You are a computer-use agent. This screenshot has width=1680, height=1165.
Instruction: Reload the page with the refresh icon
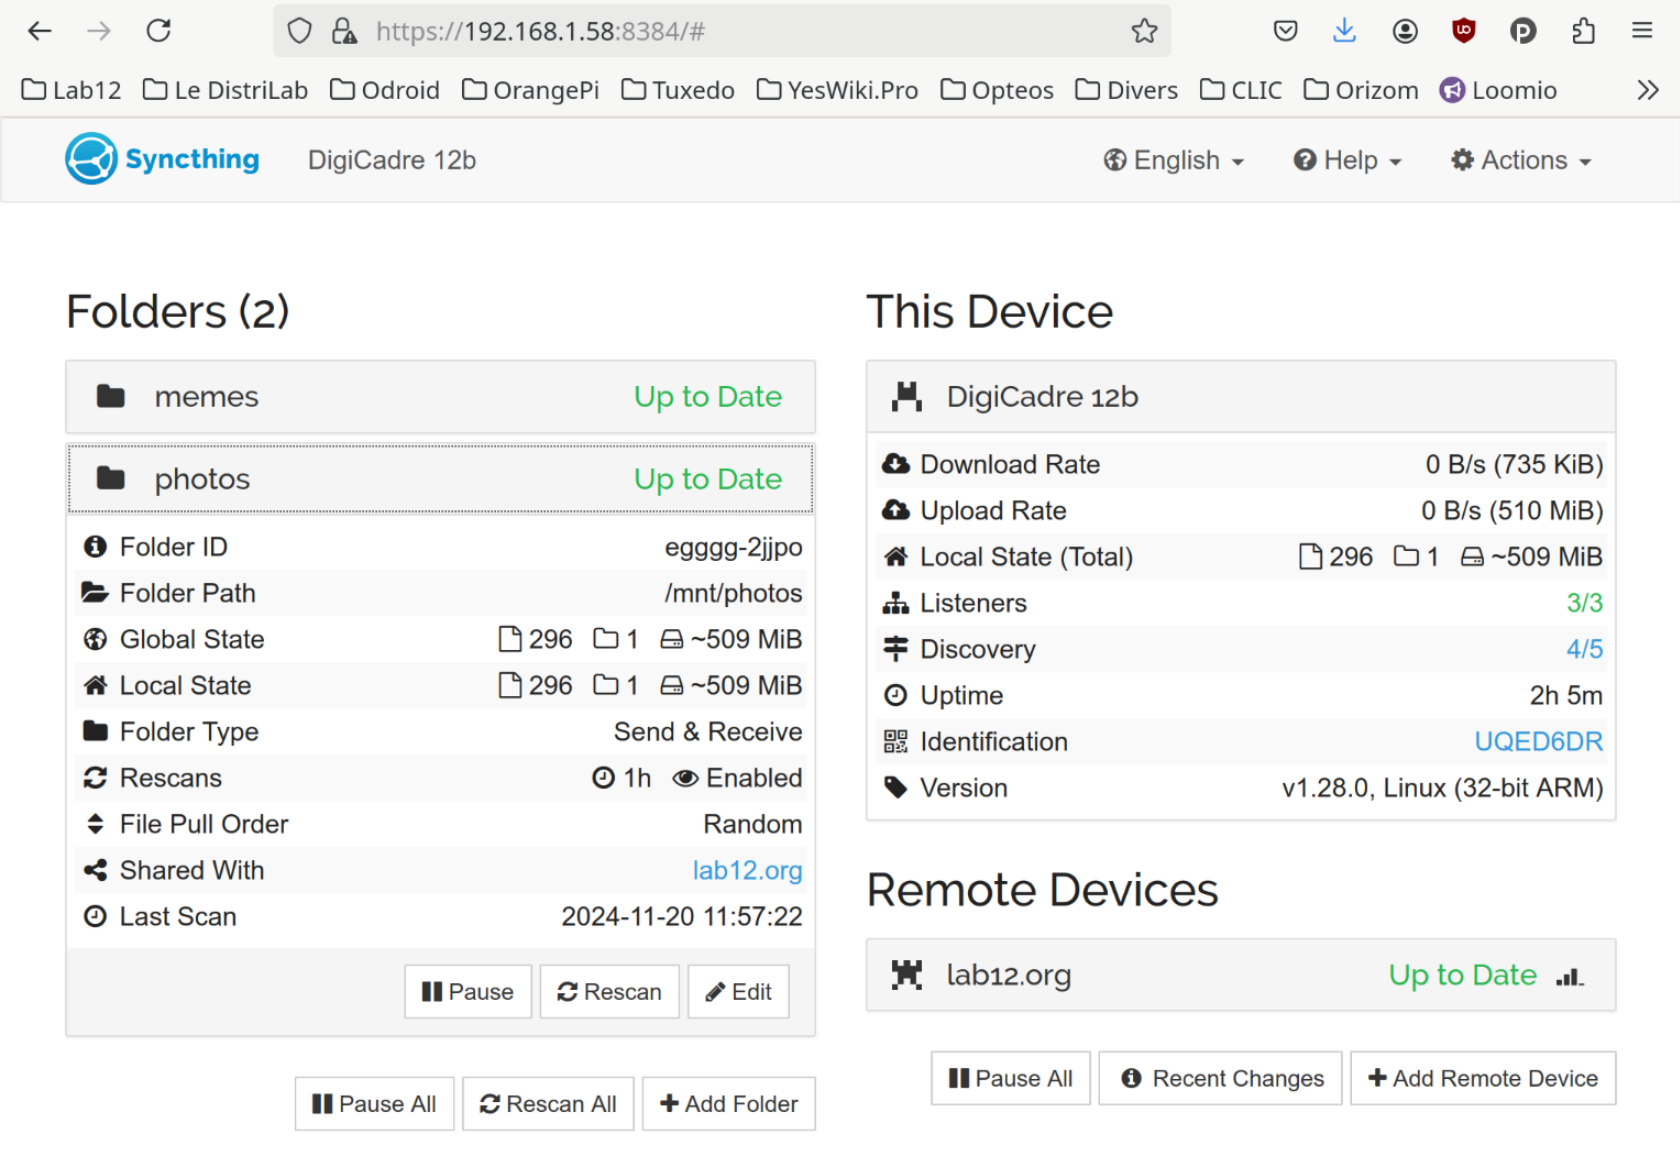[159, 31]
